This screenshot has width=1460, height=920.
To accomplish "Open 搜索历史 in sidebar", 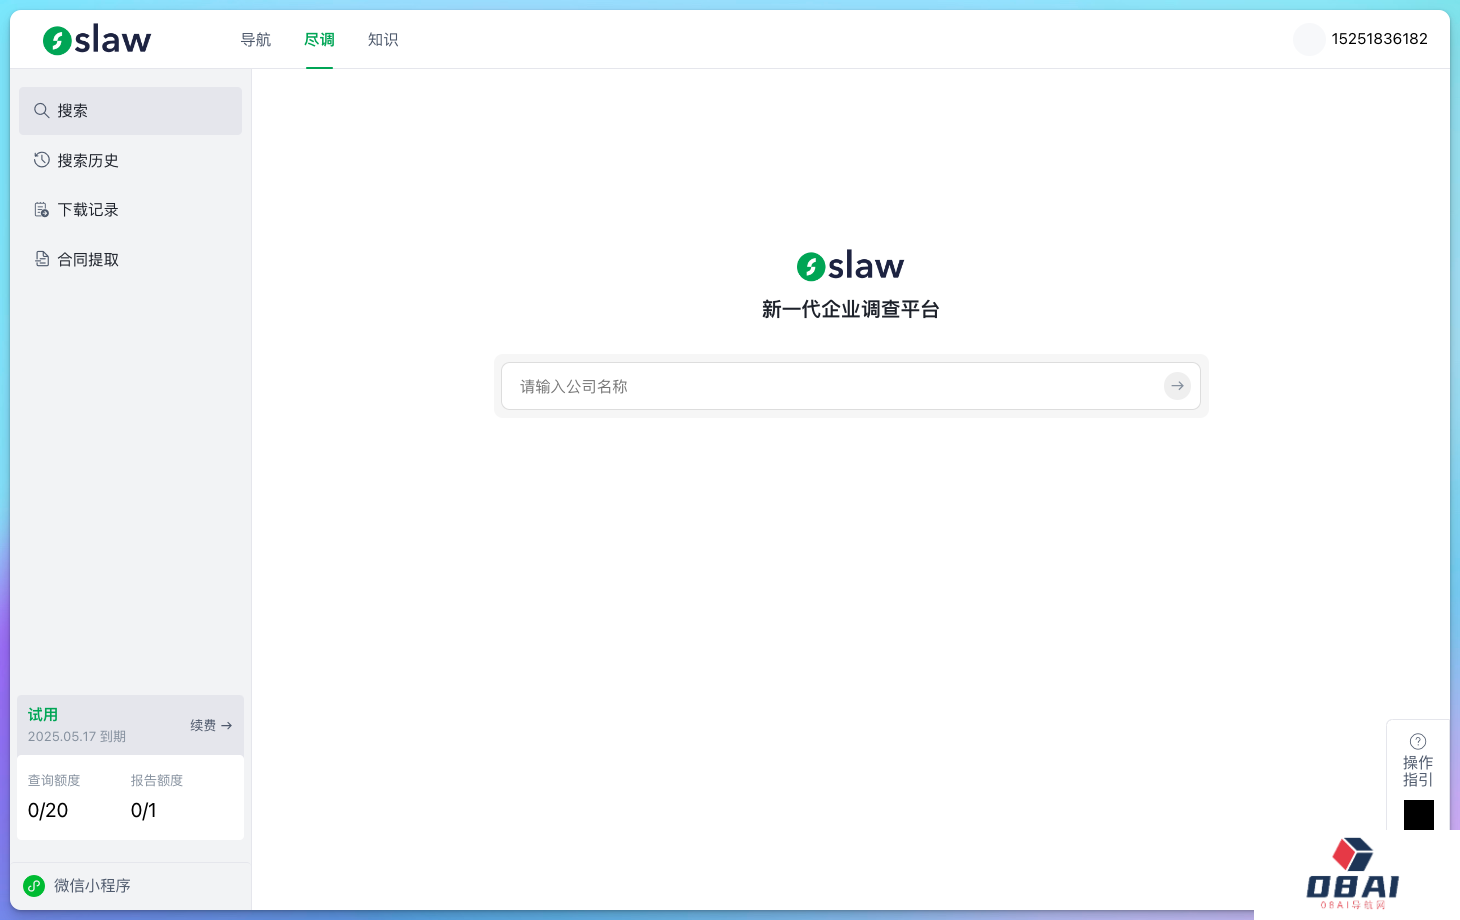I will click(88, 160).
